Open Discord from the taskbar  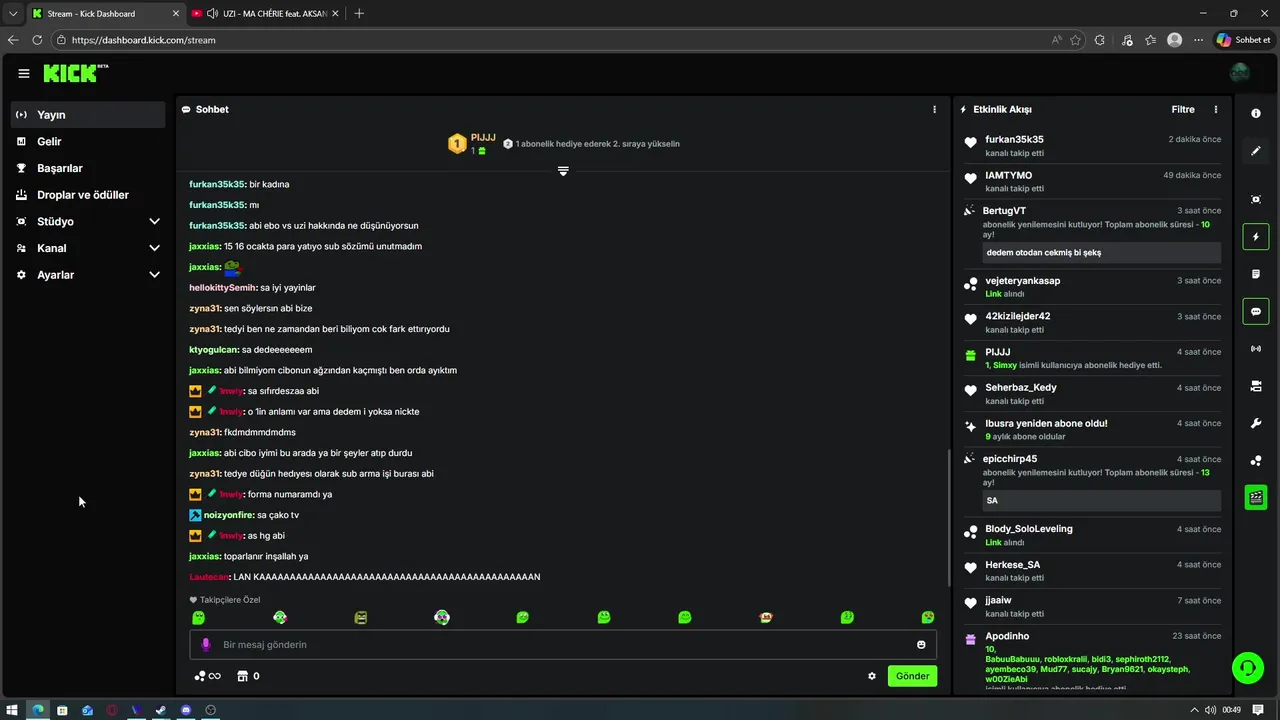[186, 710]
